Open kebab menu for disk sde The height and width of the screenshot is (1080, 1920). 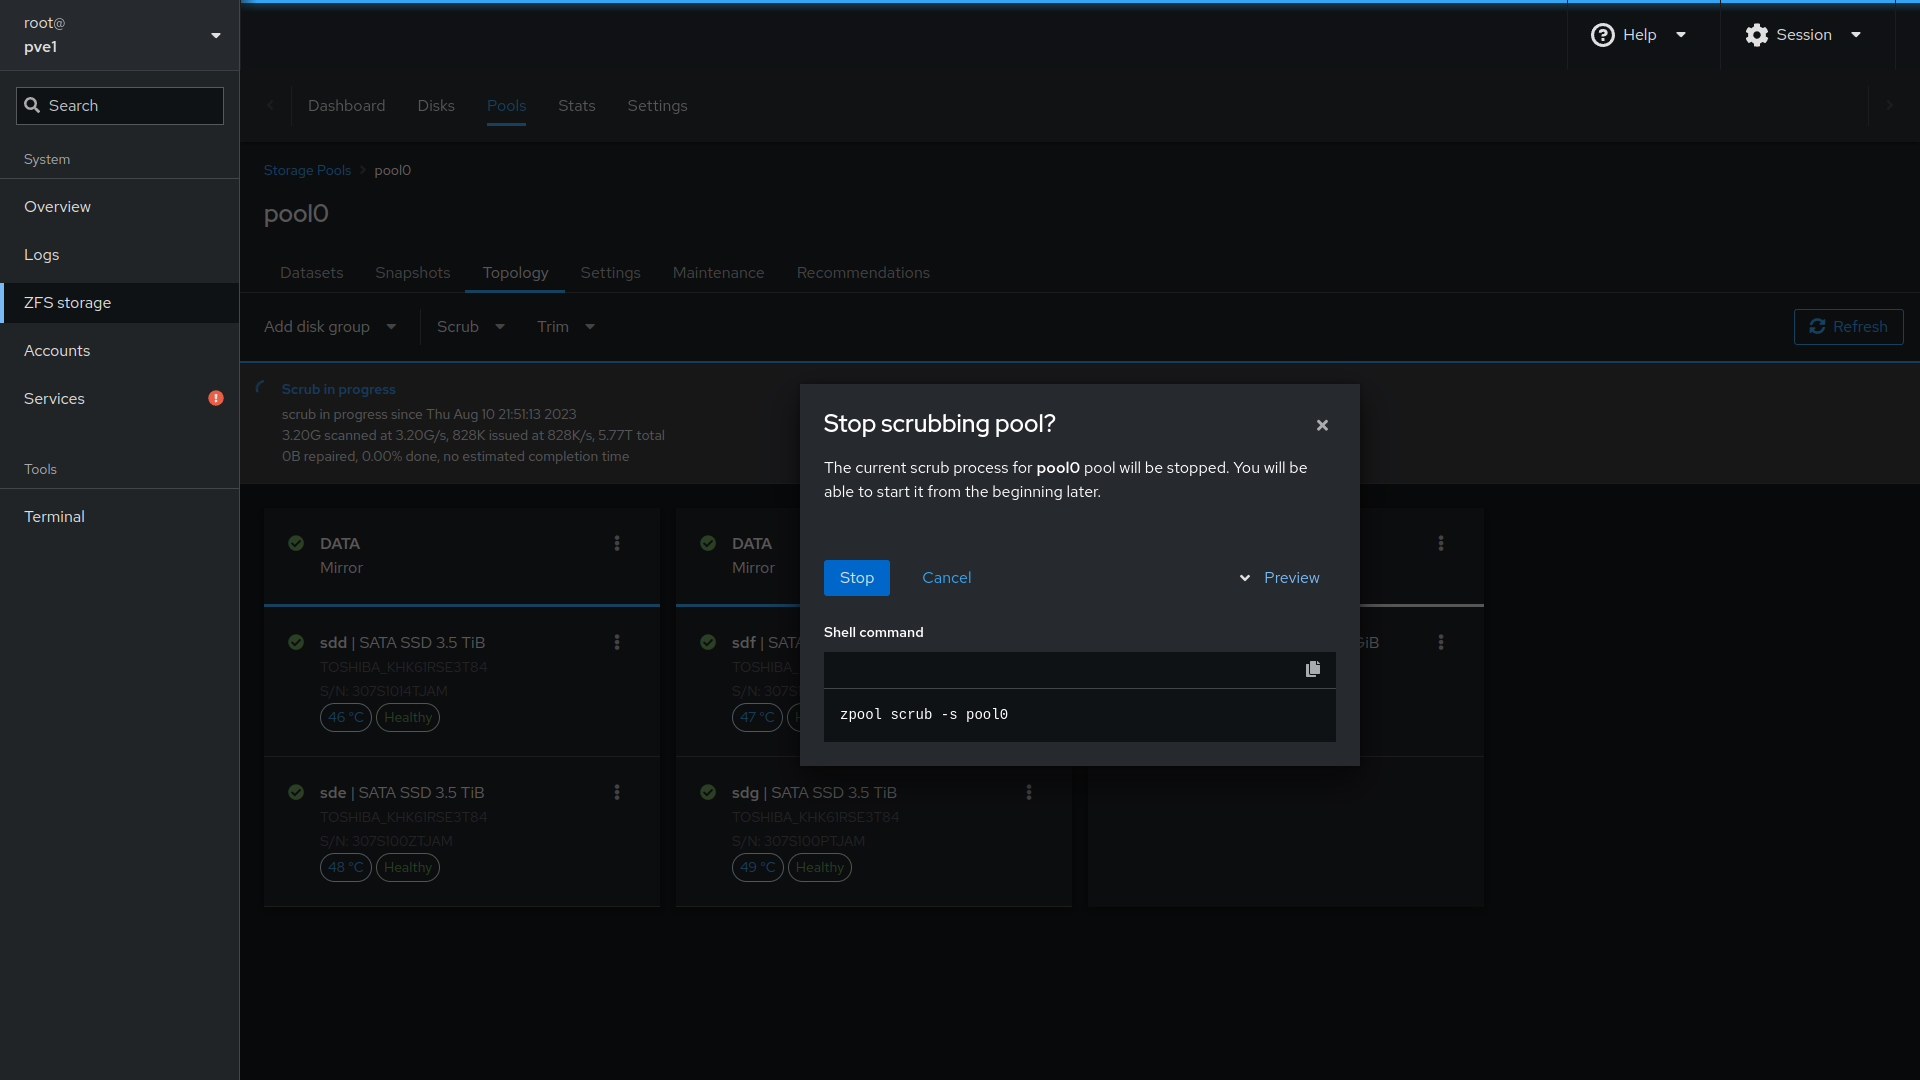tap(617, 792)
